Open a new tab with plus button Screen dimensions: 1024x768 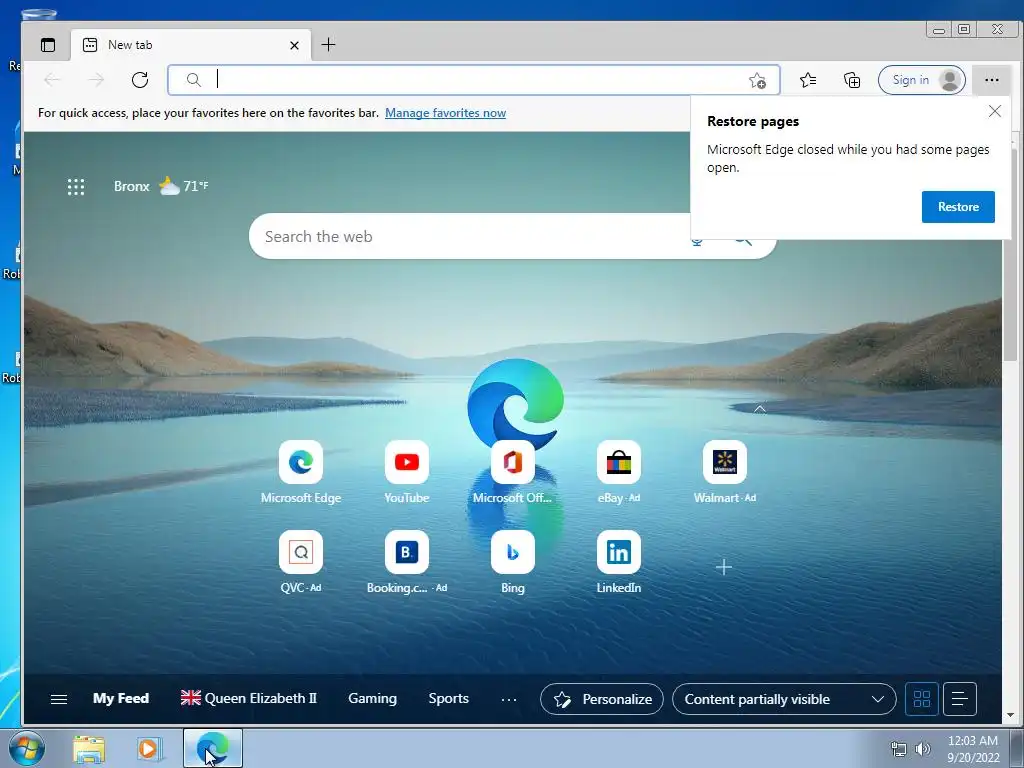(x=328, y=44)
